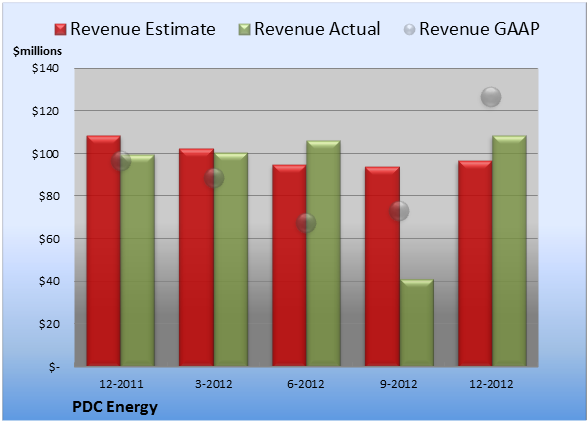Click the '$140' y-axis label
Screen dimensions: 588x422
click(x=45, y=68)
